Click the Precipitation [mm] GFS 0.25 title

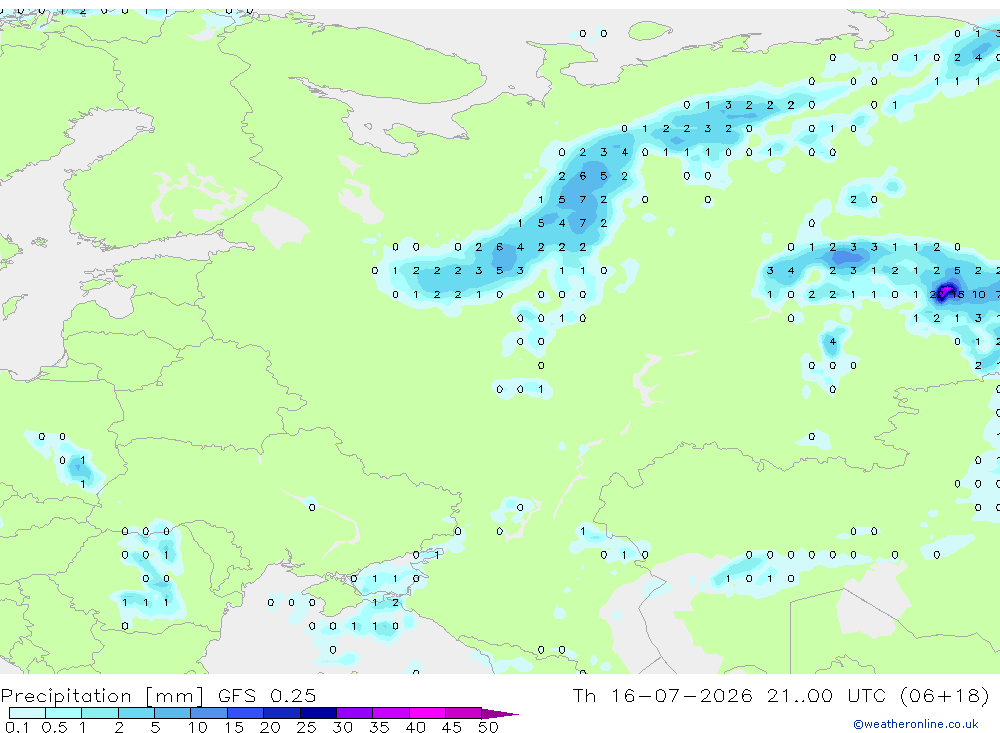pos(158,695)
